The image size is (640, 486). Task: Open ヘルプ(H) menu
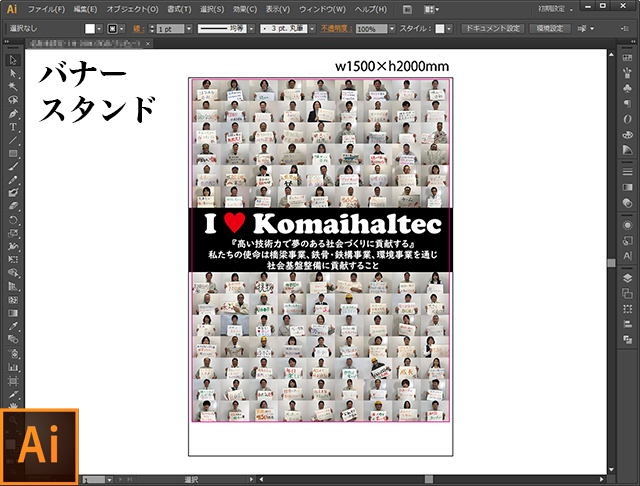(371, 9)
